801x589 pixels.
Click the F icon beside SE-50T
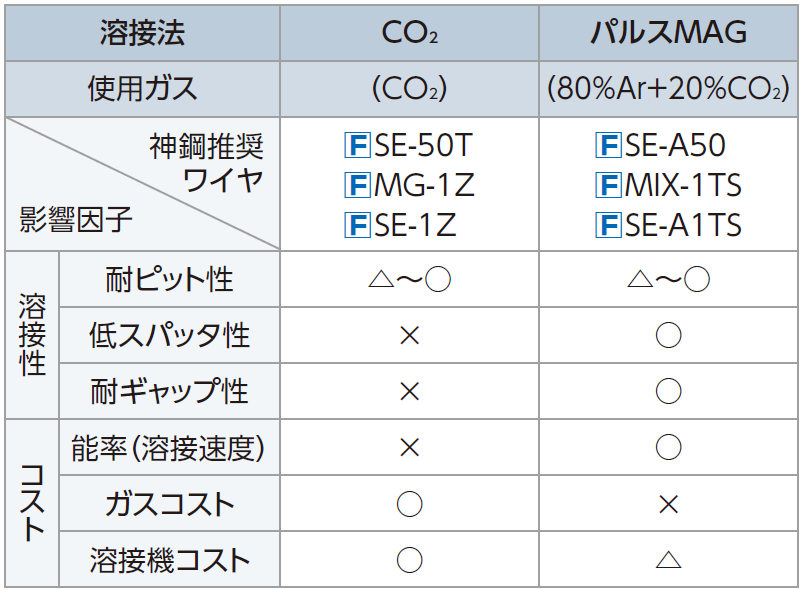coord(357,146)
